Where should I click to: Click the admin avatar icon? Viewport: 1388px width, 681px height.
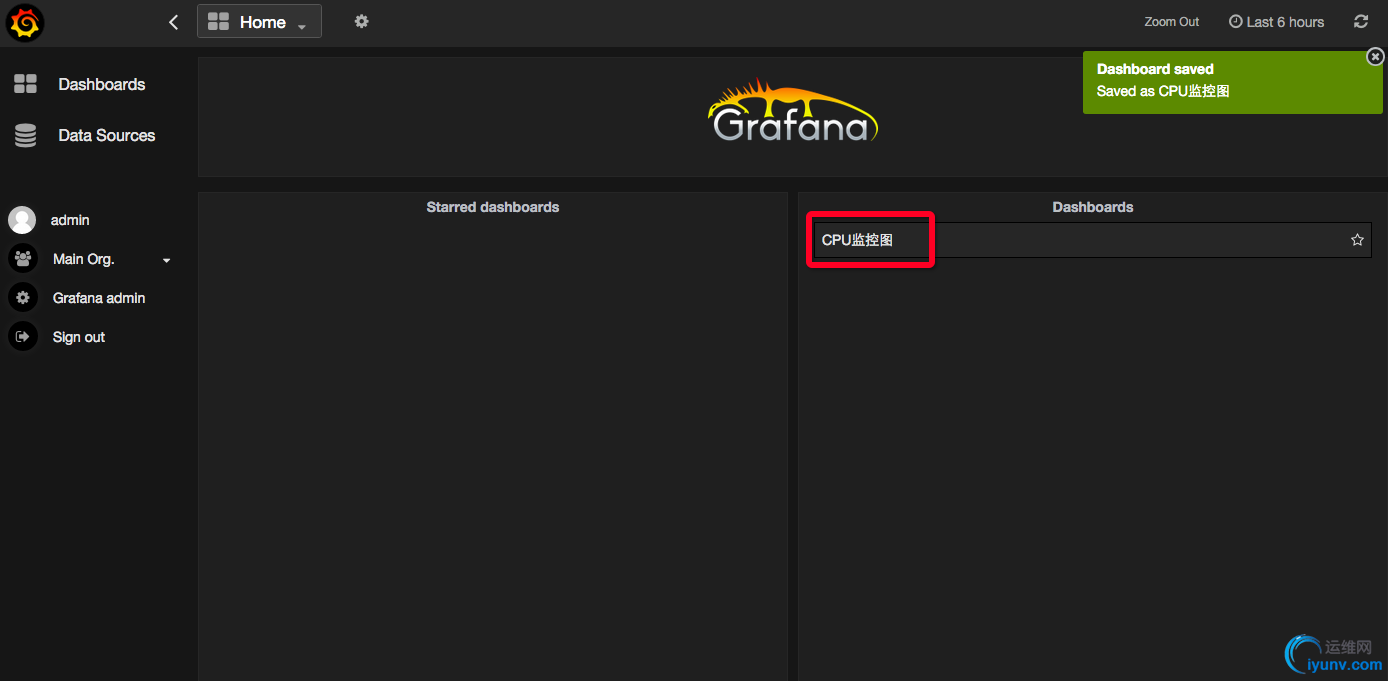[x=22, y=220]
